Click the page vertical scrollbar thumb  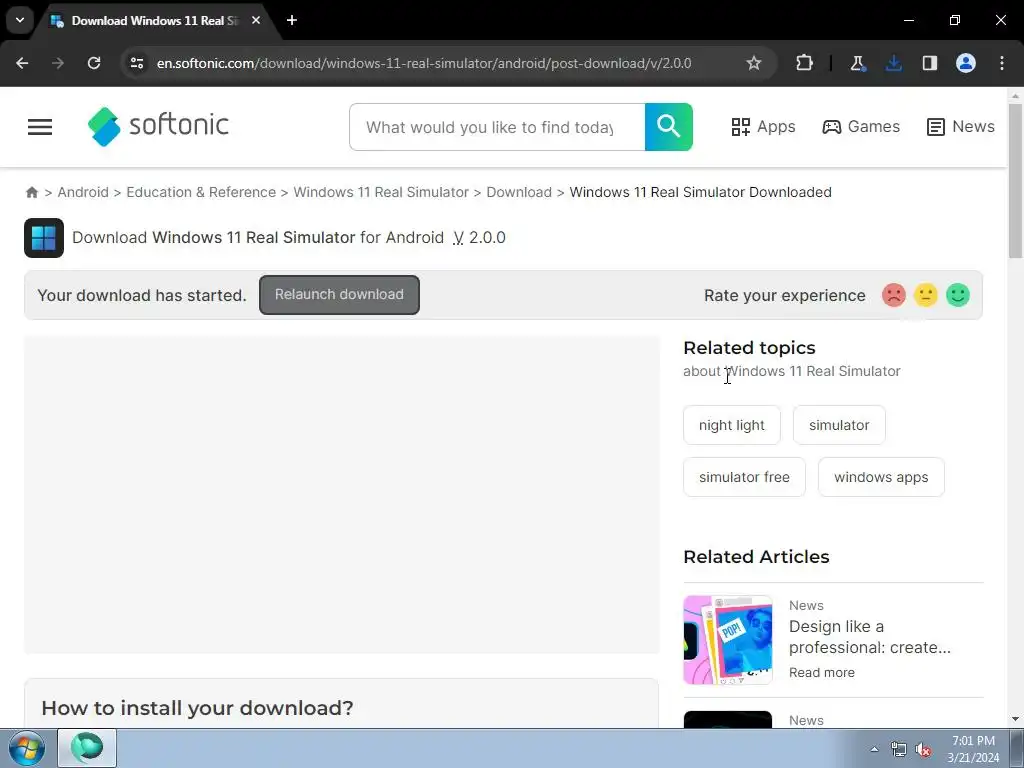1016,181
